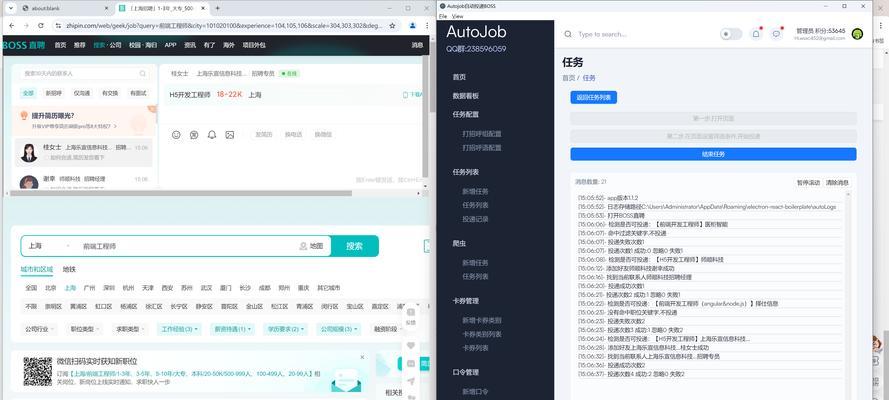Click AutoJob search magnifier icon
889x400 pixels.
click(x=568, y=34)
